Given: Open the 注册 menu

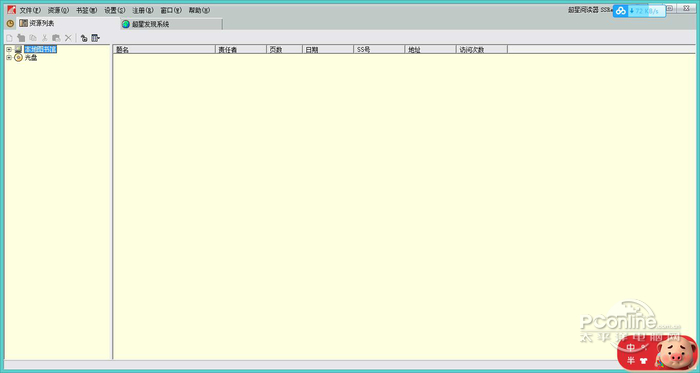Looking at the screenshot, I should [x=143, y=10].
